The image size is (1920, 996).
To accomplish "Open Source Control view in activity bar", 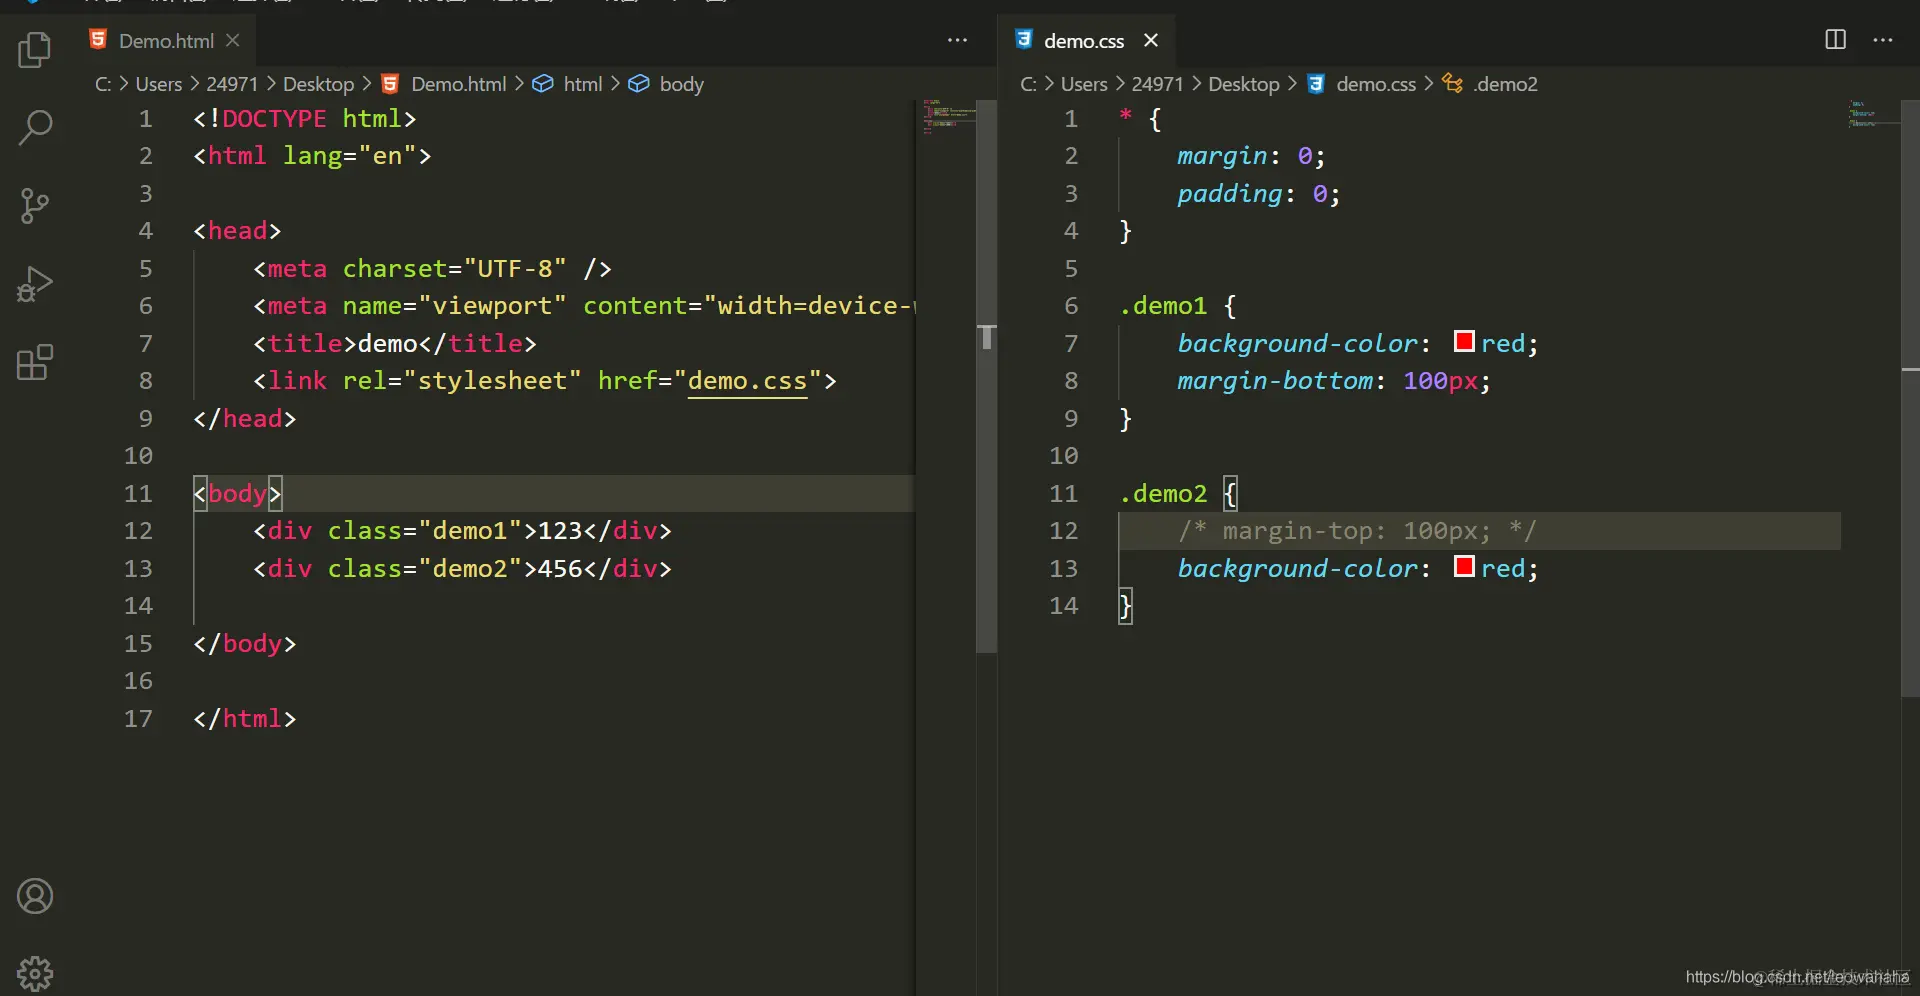I will (x=35, y=206).
